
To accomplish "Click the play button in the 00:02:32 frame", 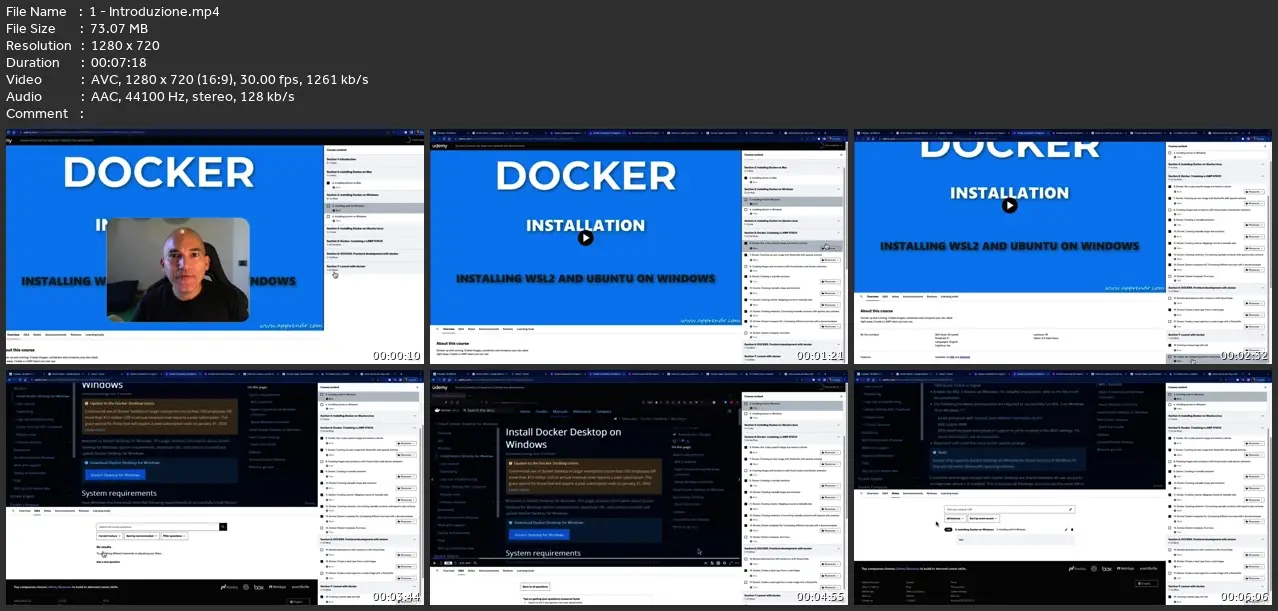I will point(1010,205).
